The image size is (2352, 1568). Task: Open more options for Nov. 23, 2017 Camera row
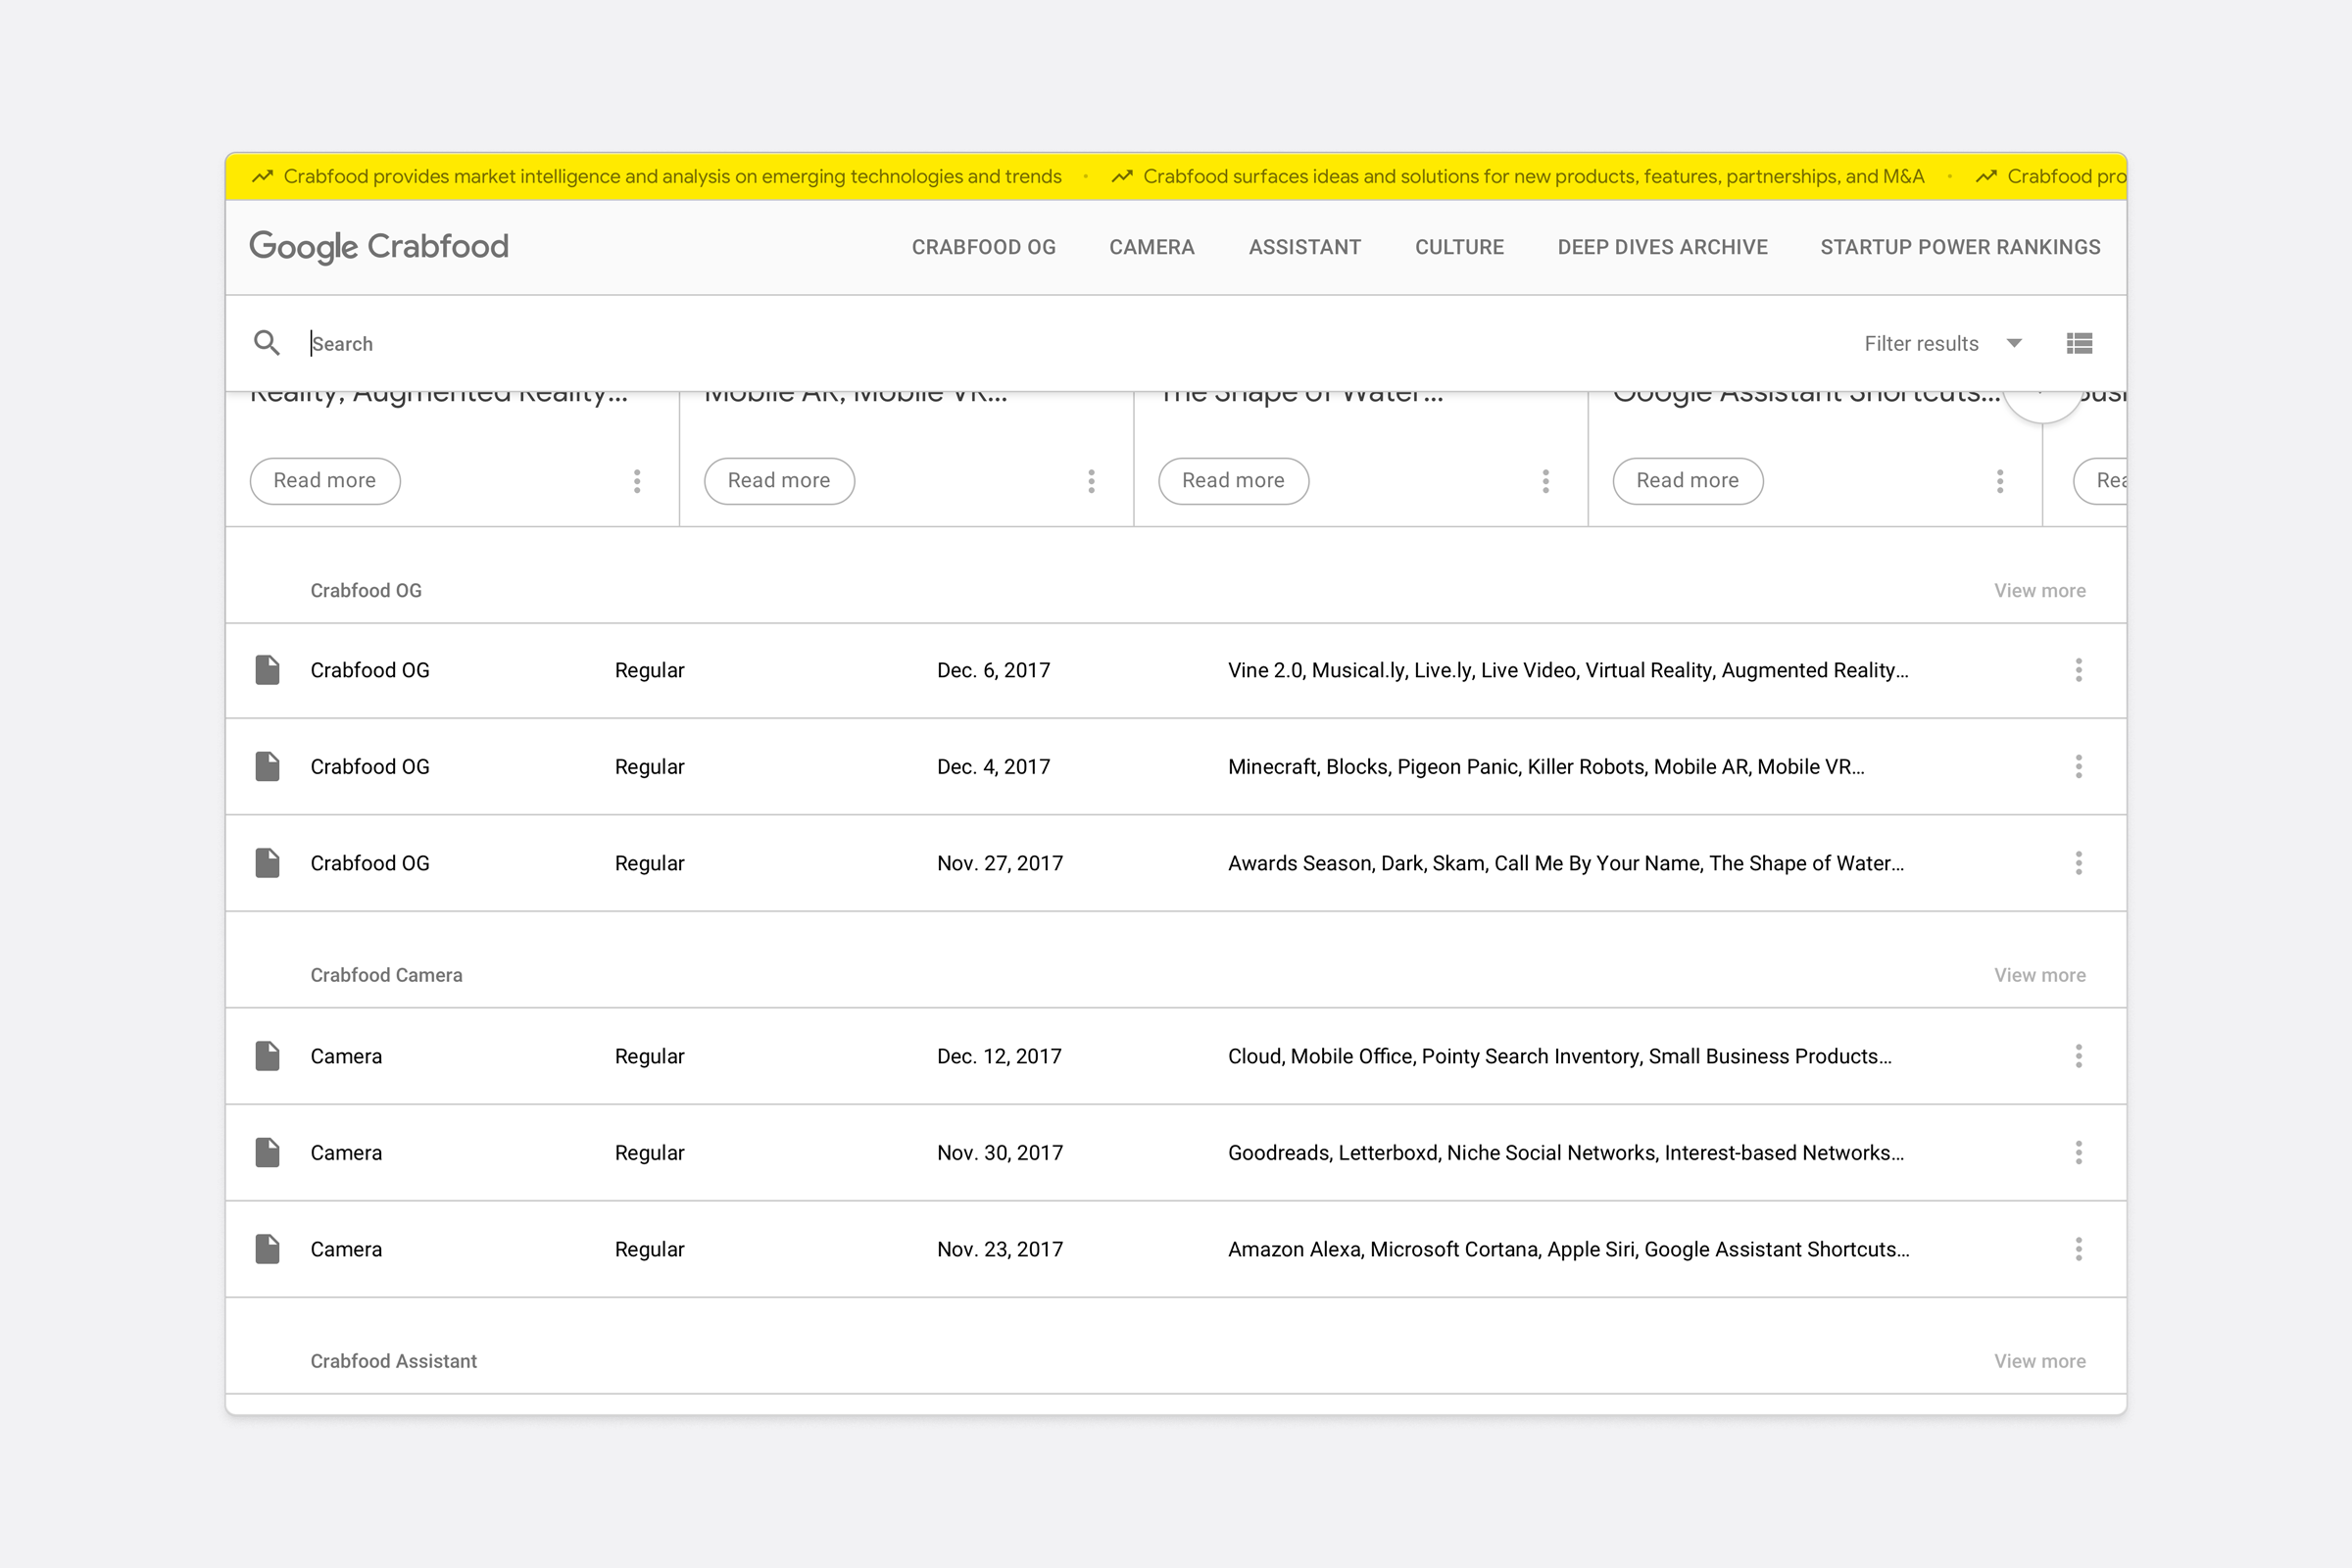2078,1249
